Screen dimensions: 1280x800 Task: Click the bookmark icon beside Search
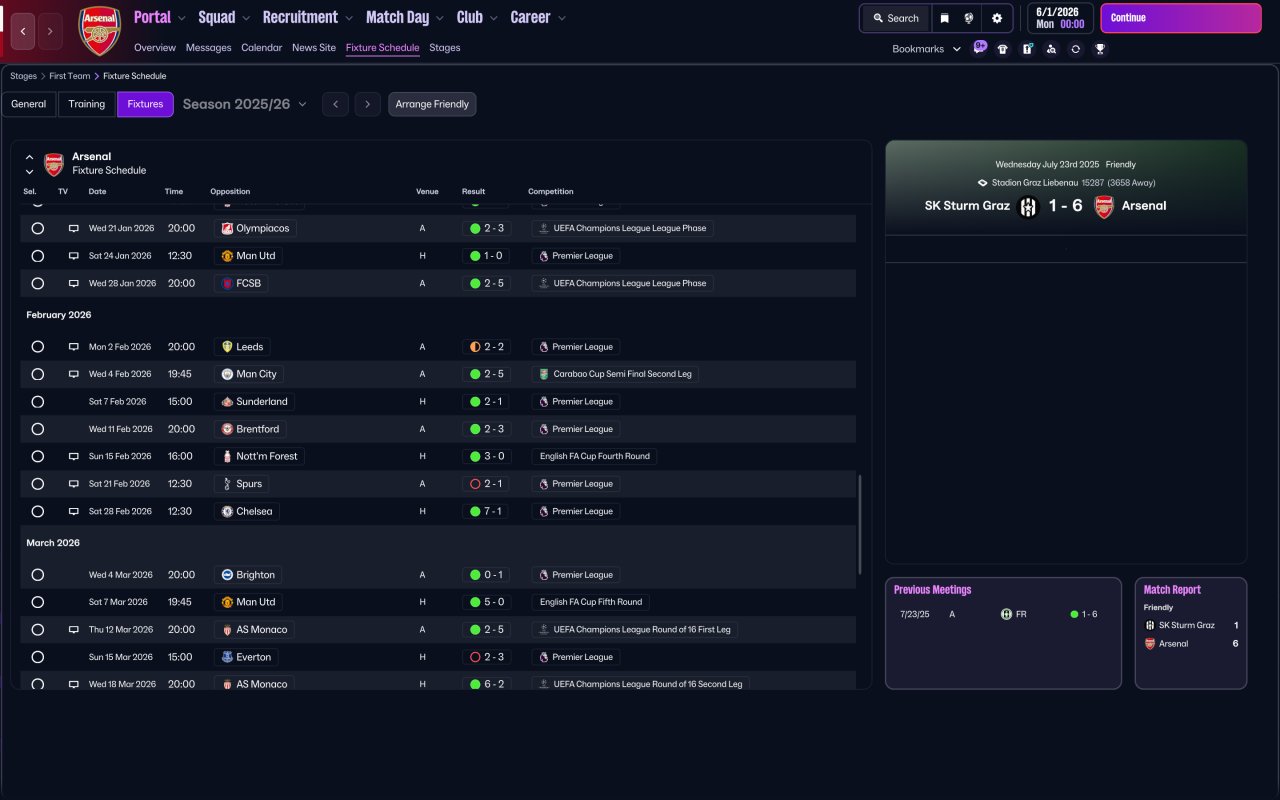point(944,18)
